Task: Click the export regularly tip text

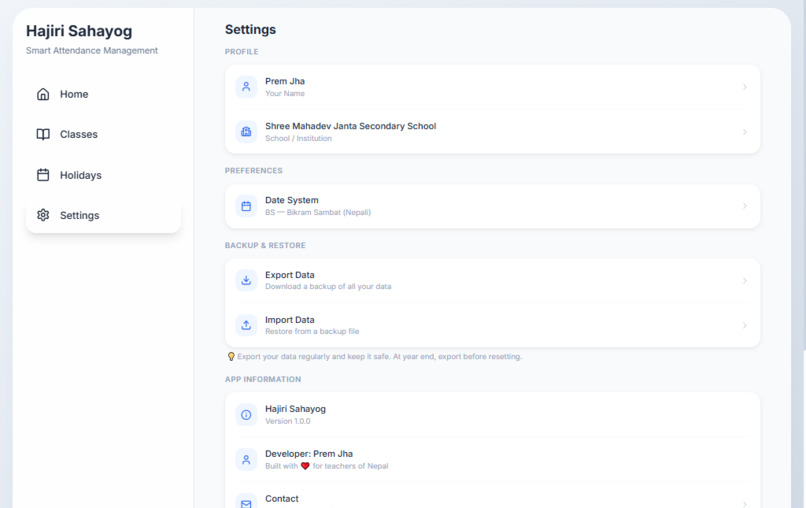Action: pos(379,356)
